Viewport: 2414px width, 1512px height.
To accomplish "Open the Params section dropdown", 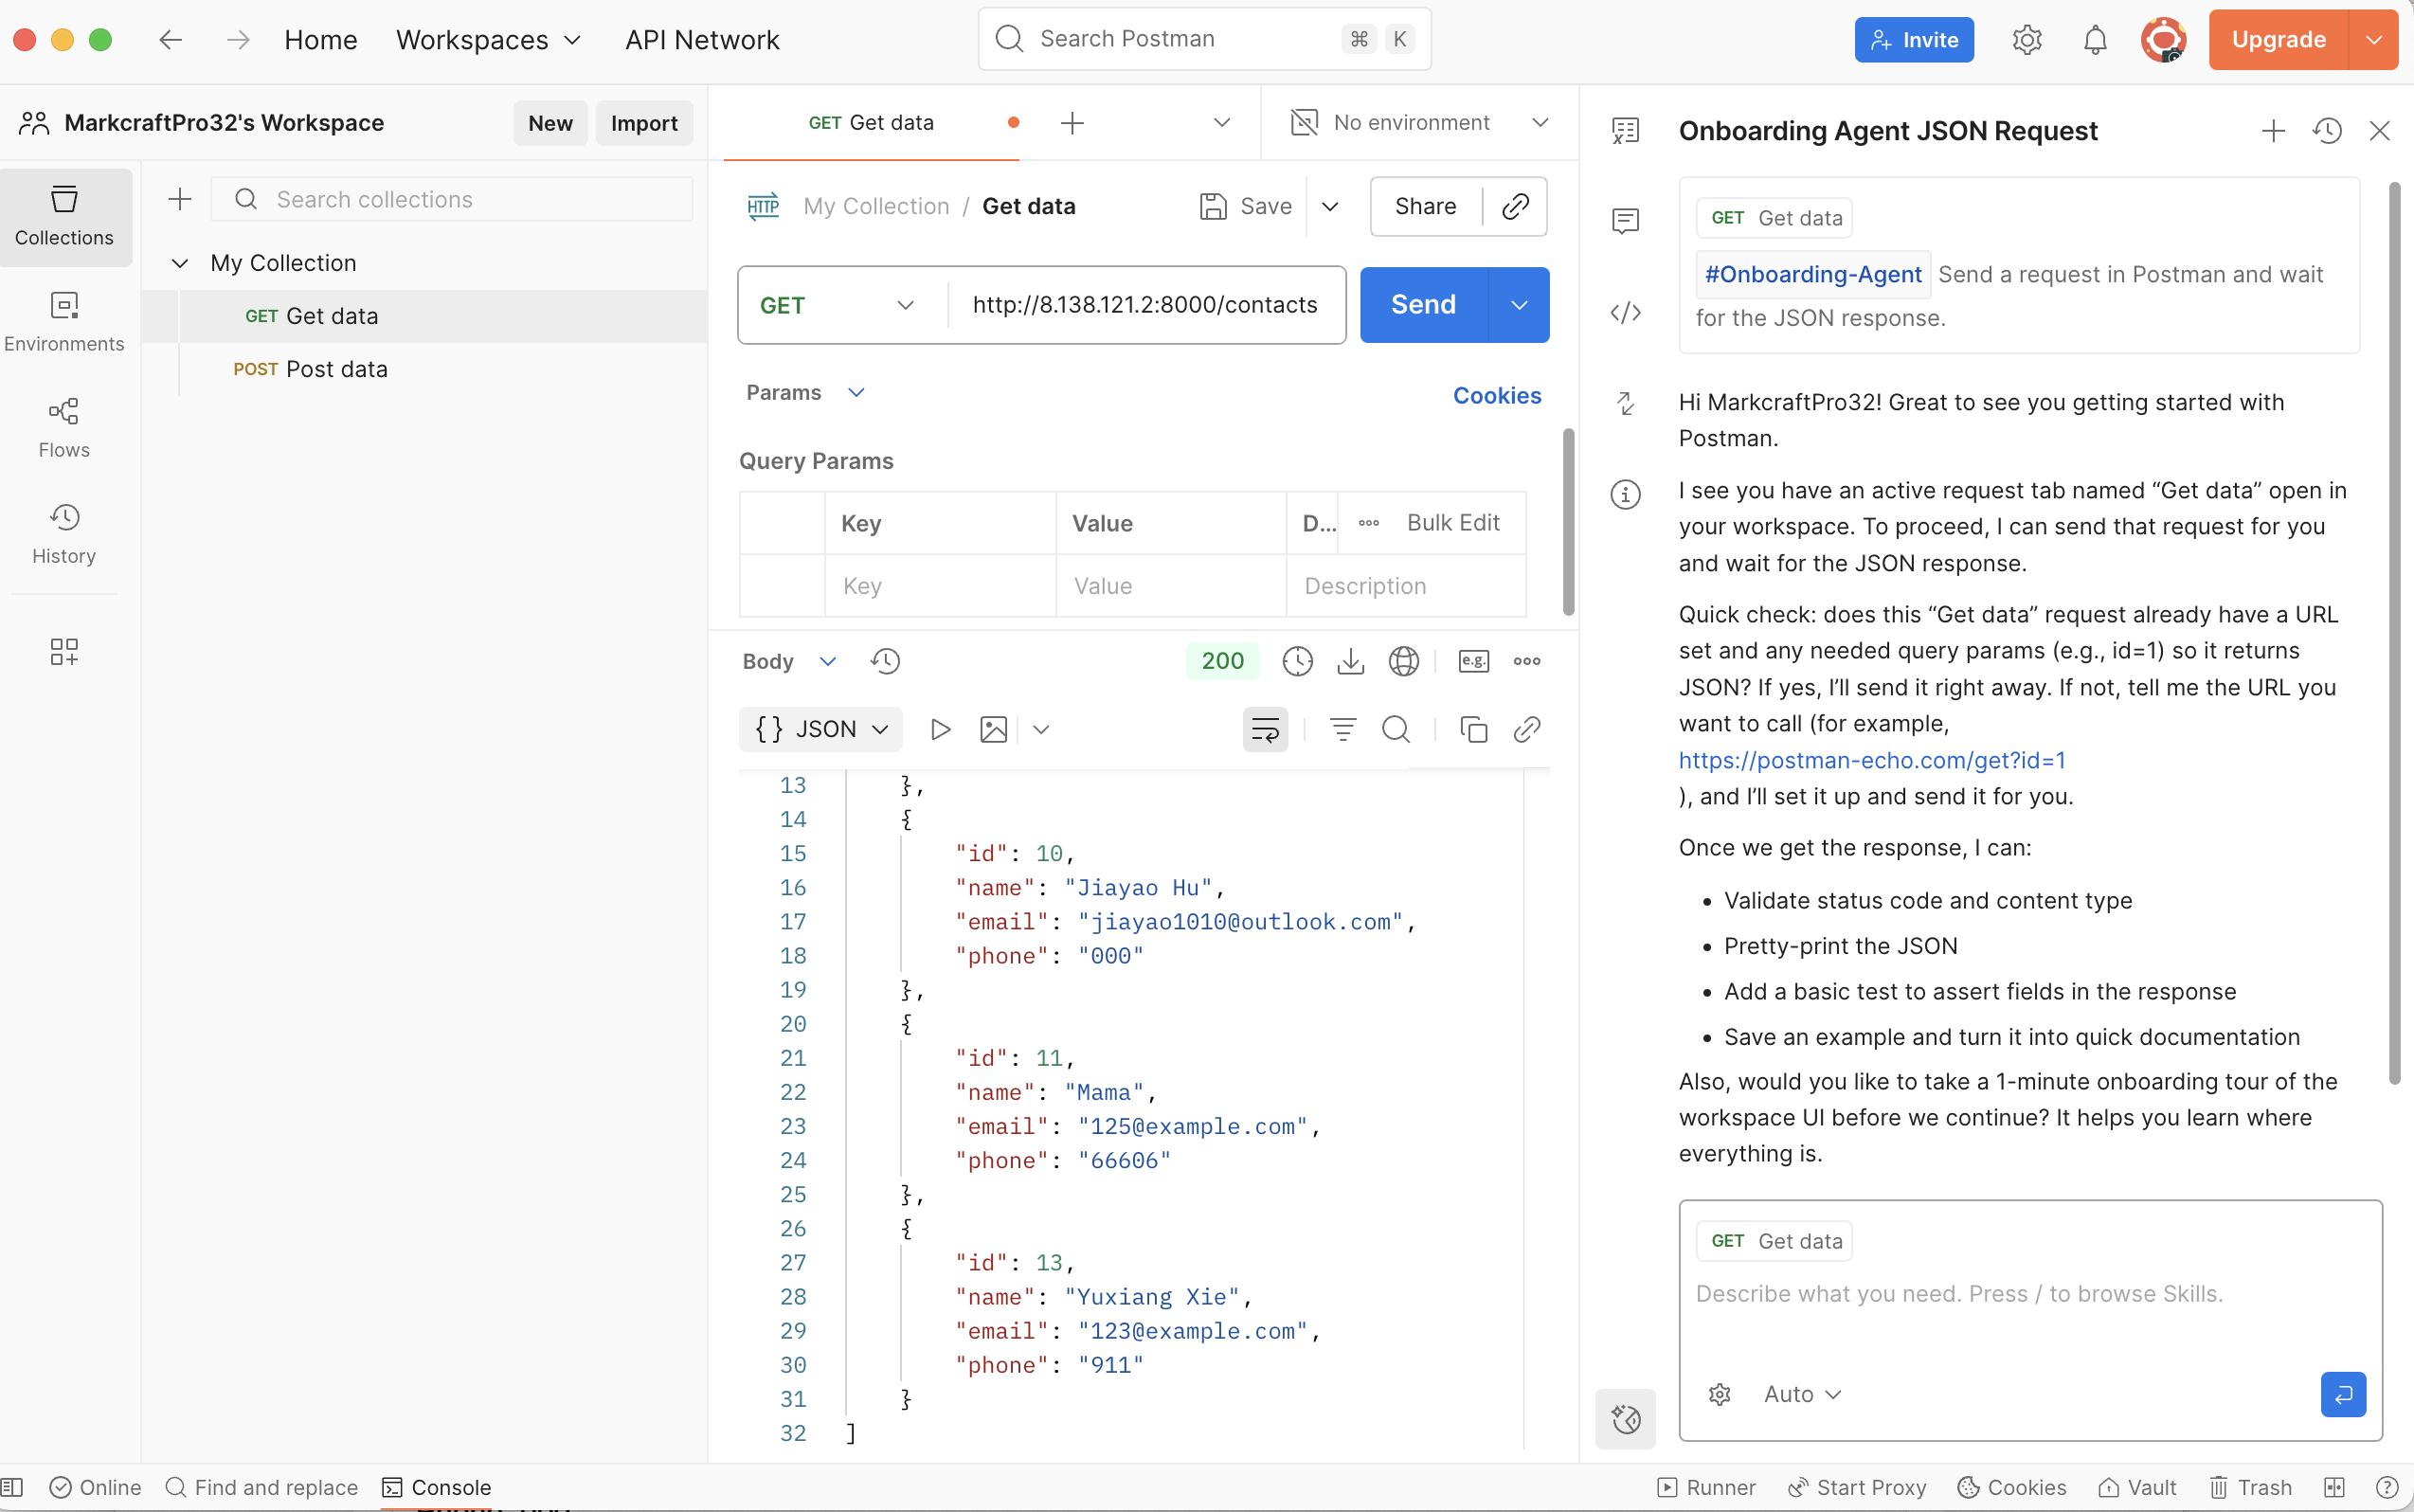I will click(x=805, y=392).
